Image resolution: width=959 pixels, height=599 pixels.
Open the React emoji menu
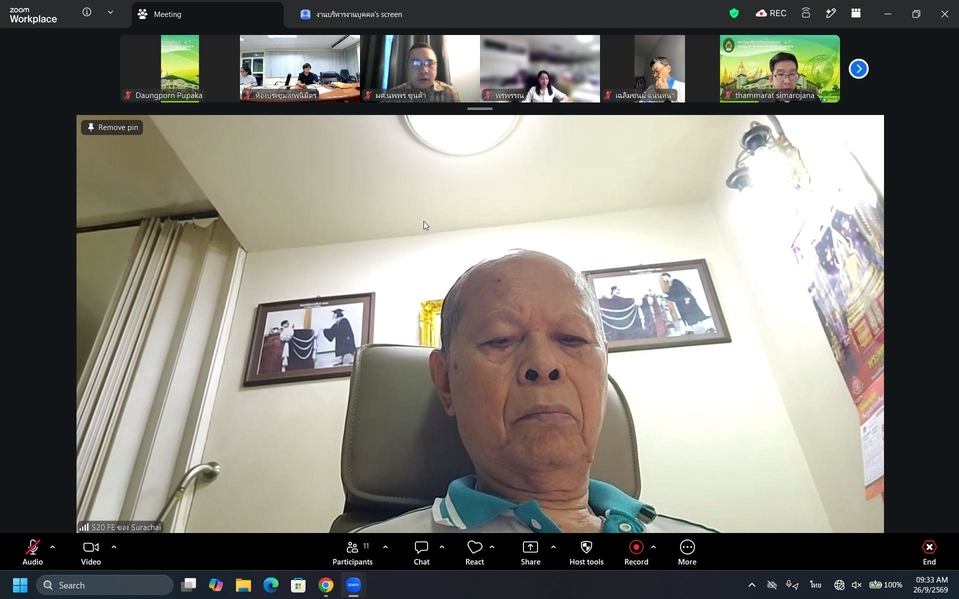(x=475, y=552)
